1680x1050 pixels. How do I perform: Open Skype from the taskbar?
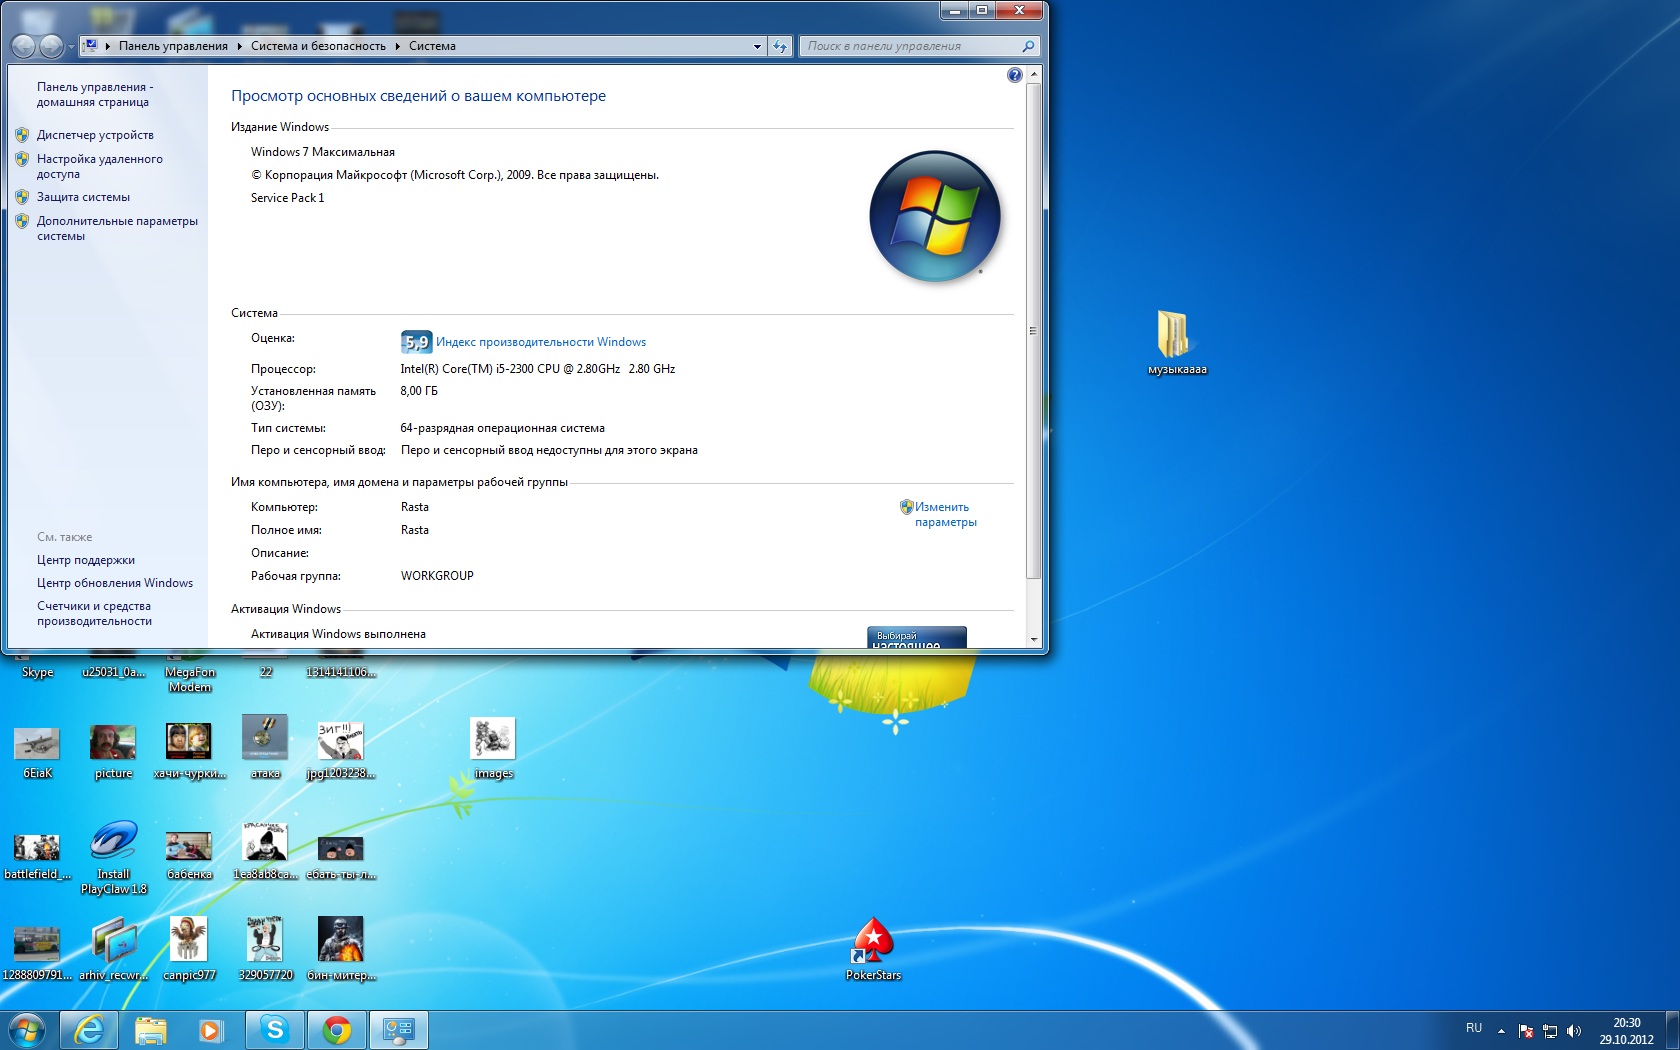click(273, 1030)
